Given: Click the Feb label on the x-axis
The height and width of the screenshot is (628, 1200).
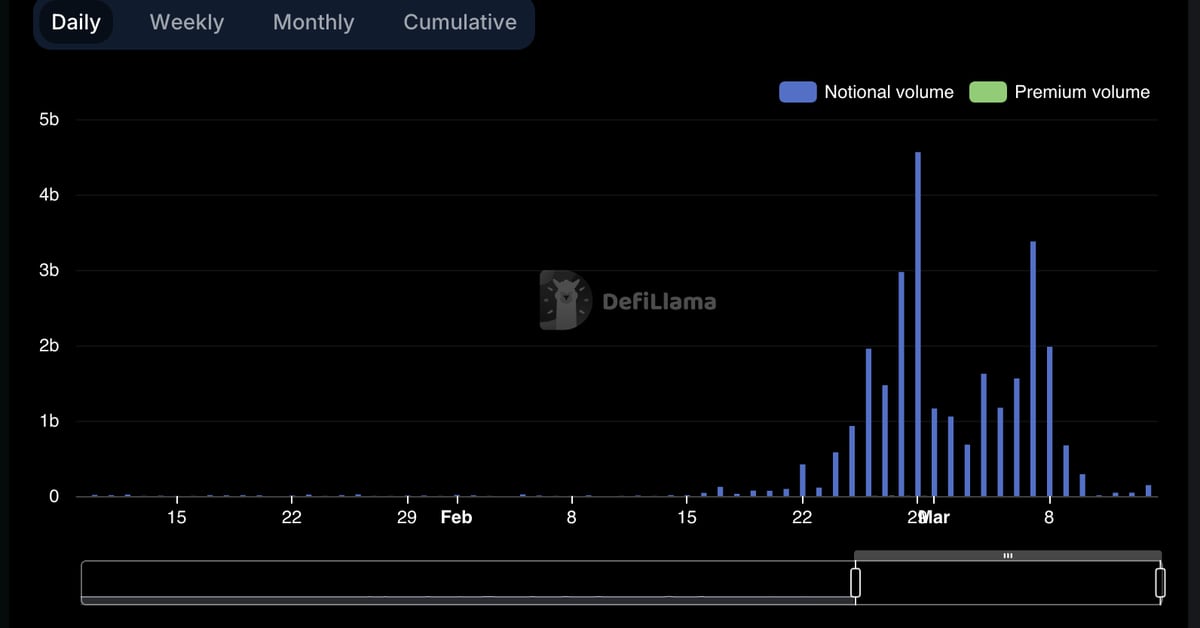Looking at the screenshot, I should click(x=456, y=517).
